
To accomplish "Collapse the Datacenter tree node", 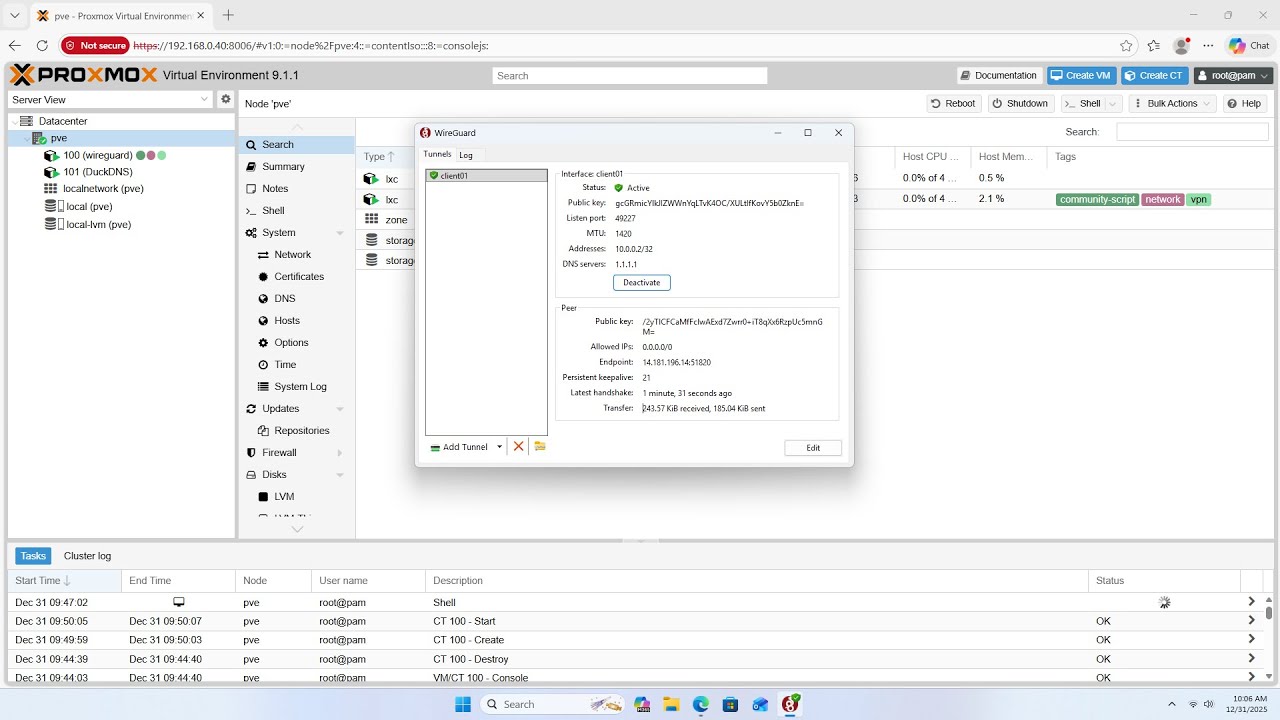I will point(14,121).
